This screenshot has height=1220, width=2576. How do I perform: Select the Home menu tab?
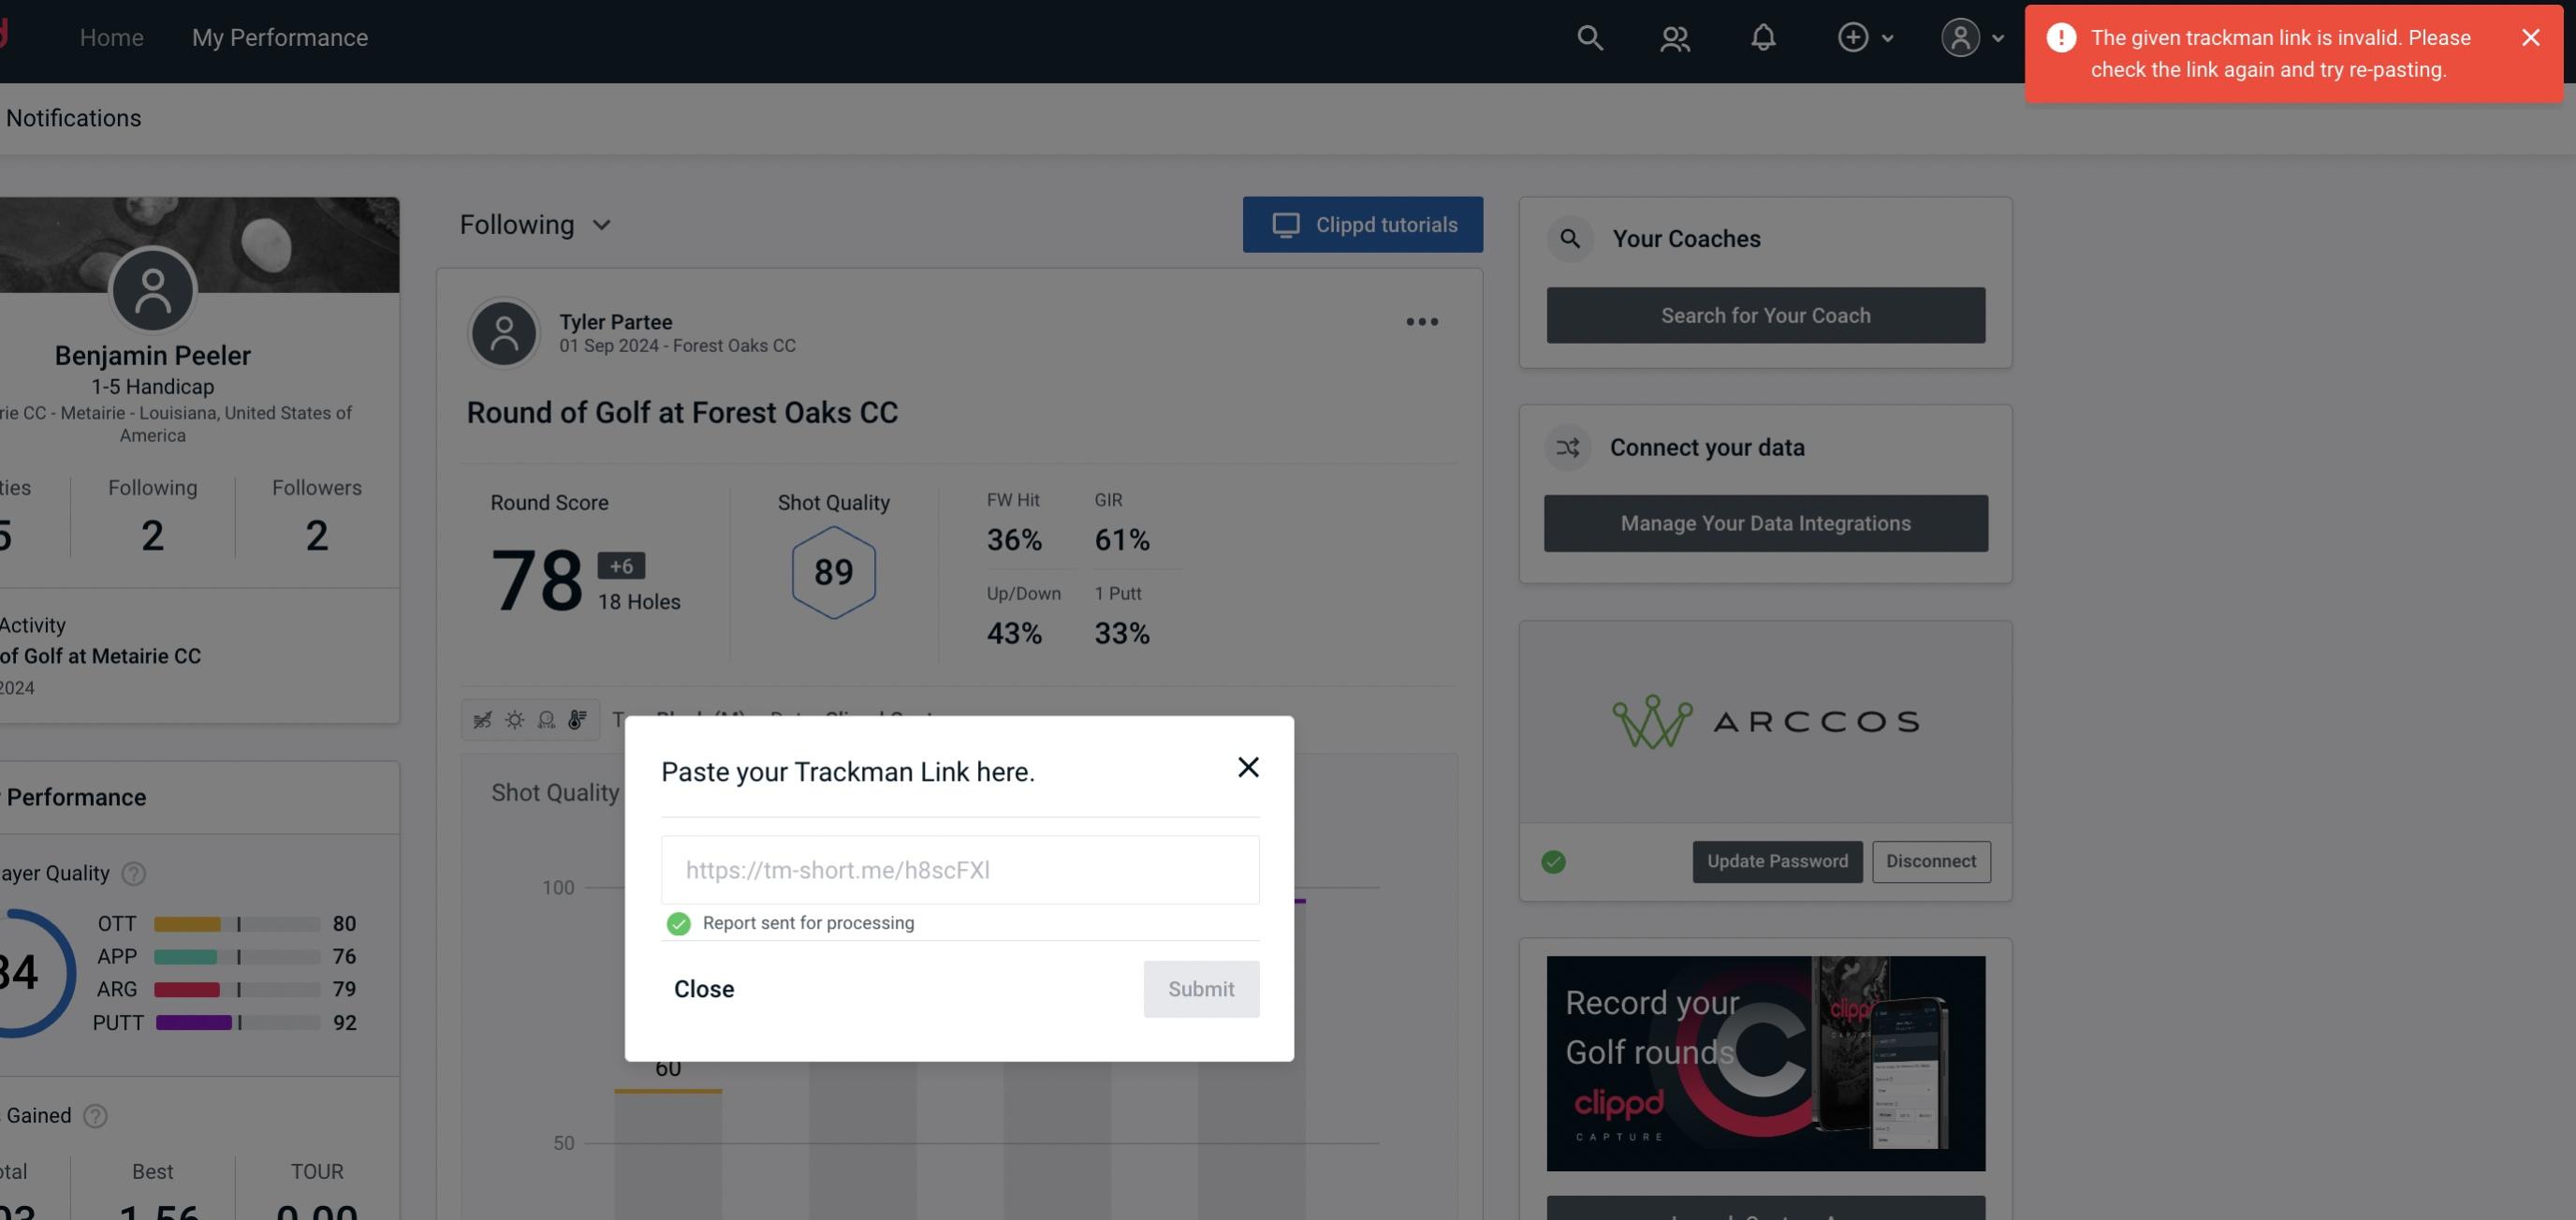click(x=111, y=37)
